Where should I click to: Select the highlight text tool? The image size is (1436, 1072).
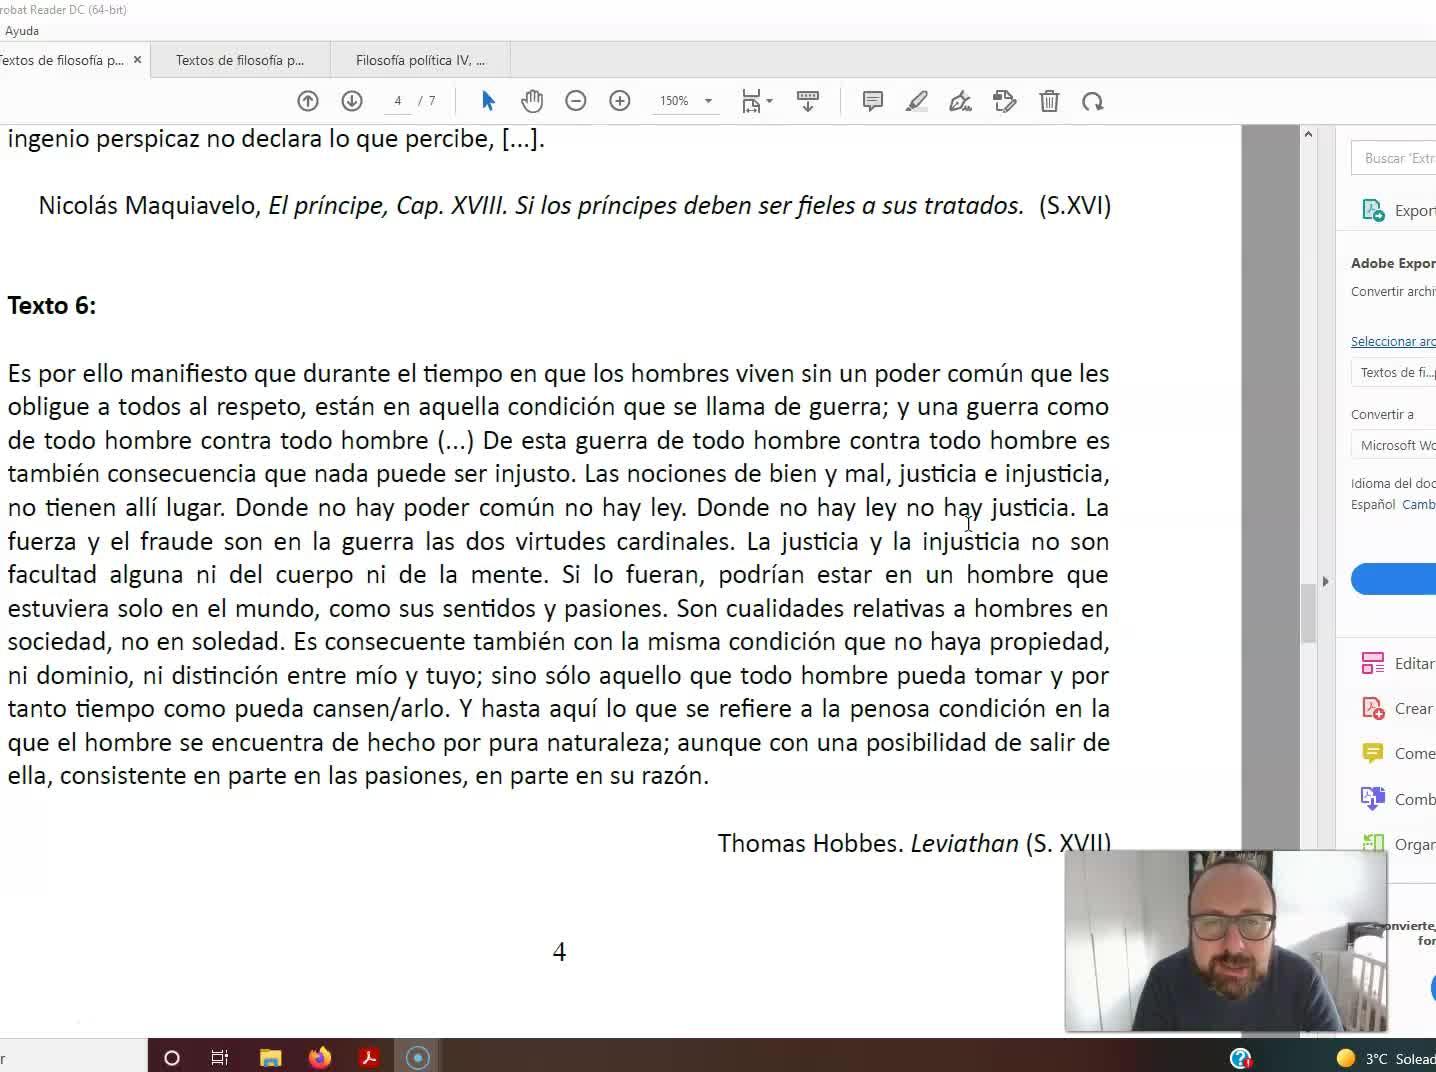917,101
